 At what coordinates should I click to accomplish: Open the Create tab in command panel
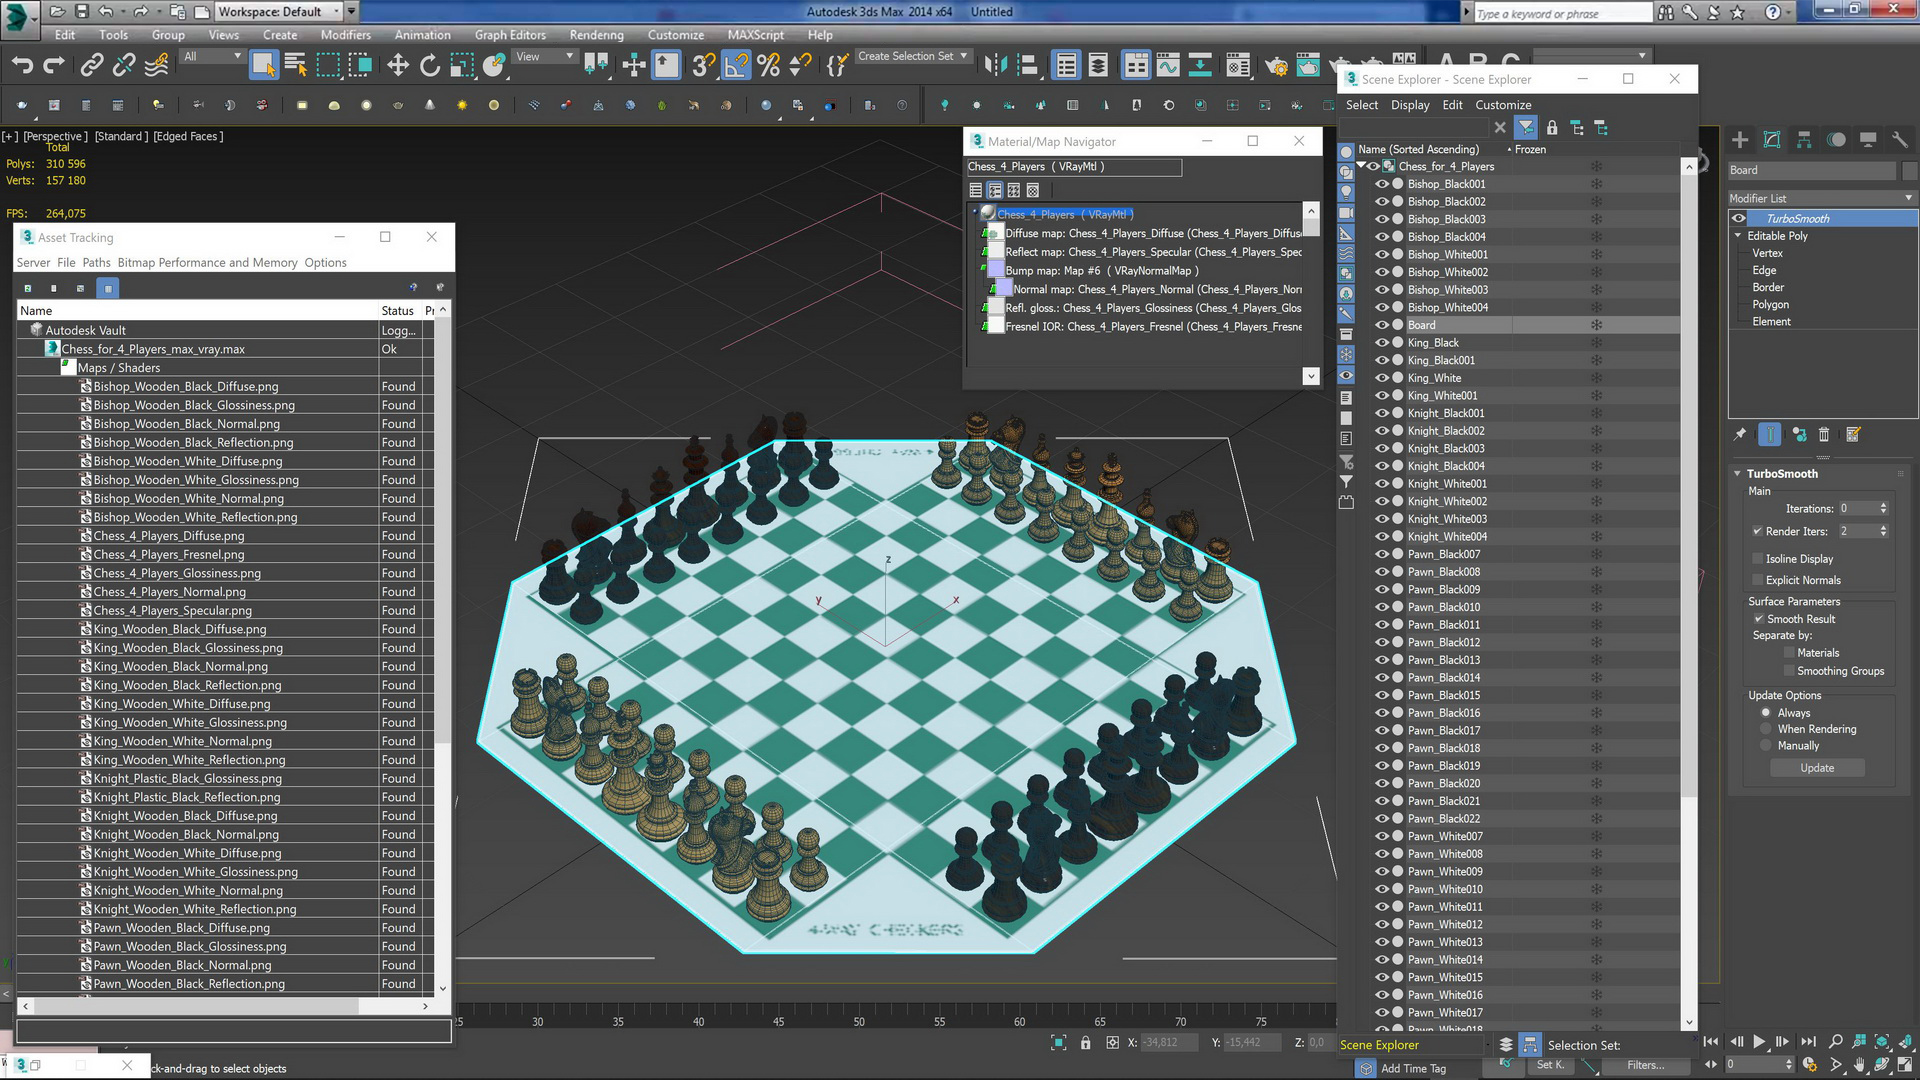pyautogui.click(x=1740, y=140)
